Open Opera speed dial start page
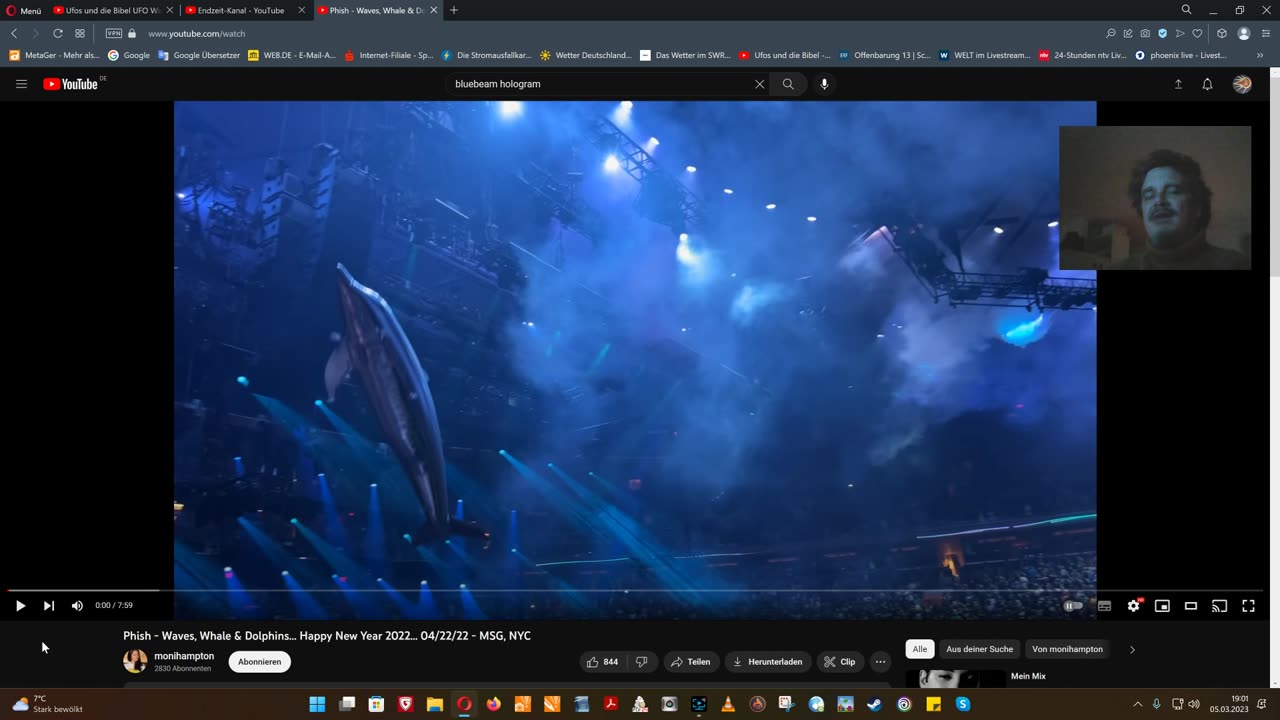1280x720 pixels. click(80, 33)
